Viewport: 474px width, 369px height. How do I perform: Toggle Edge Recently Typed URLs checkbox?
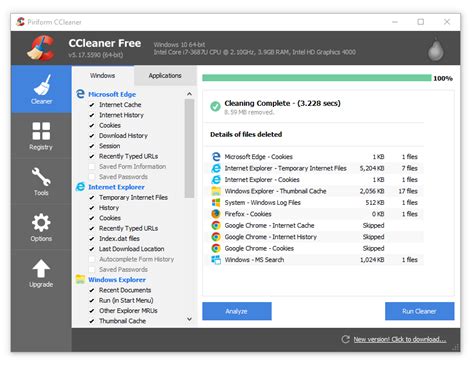(92, 156)
